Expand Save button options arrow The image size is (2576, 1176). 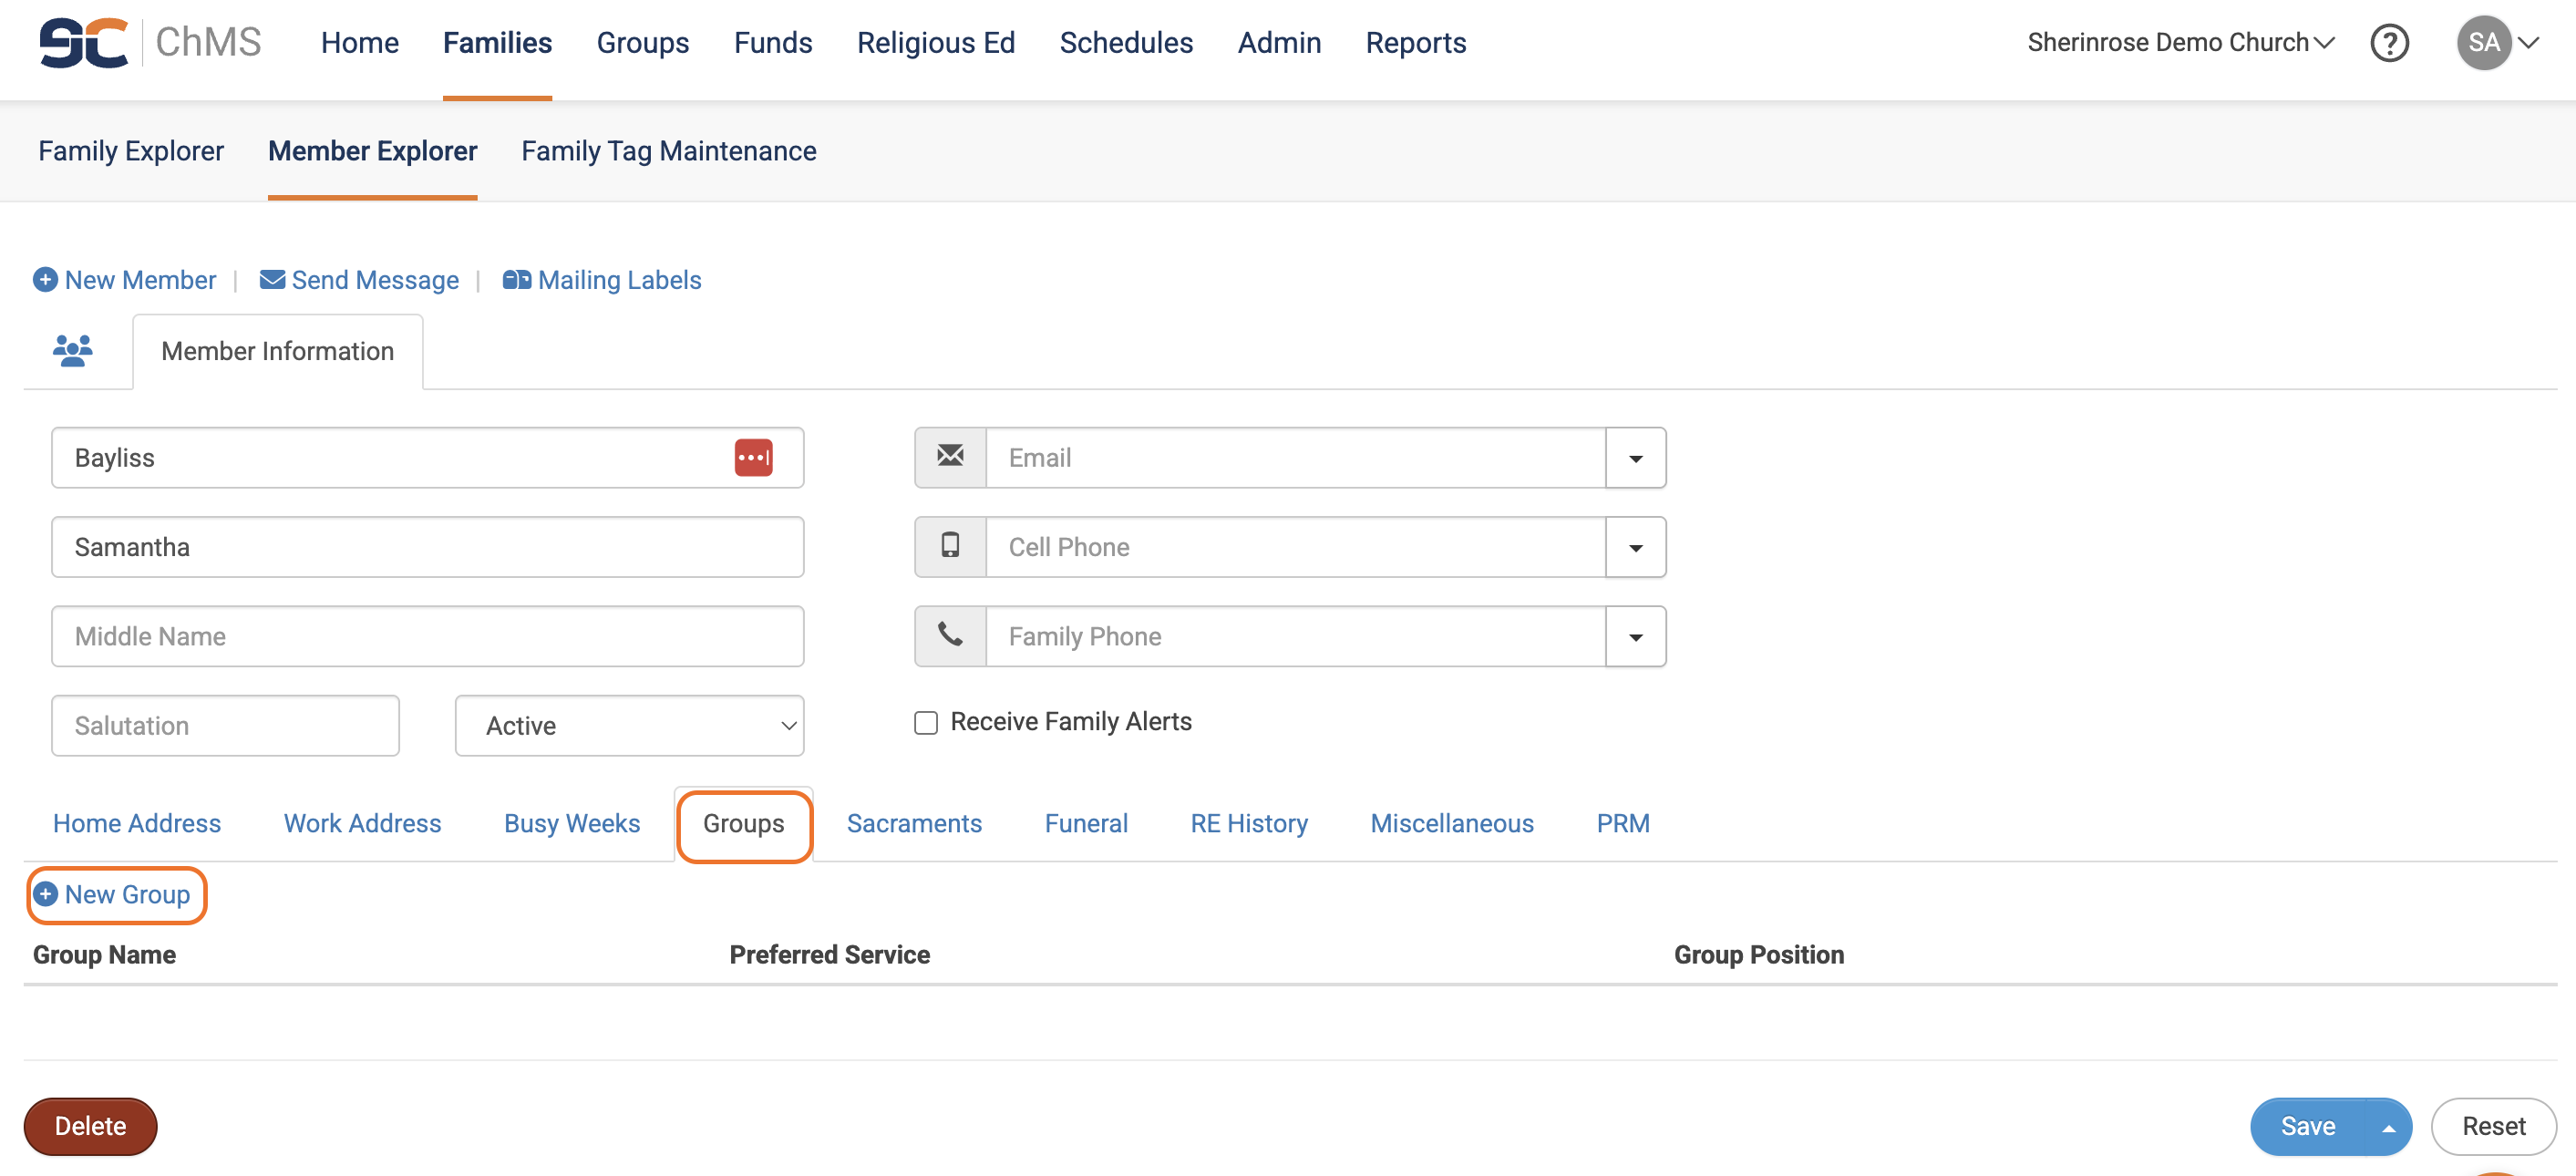click(2388, 1127)
